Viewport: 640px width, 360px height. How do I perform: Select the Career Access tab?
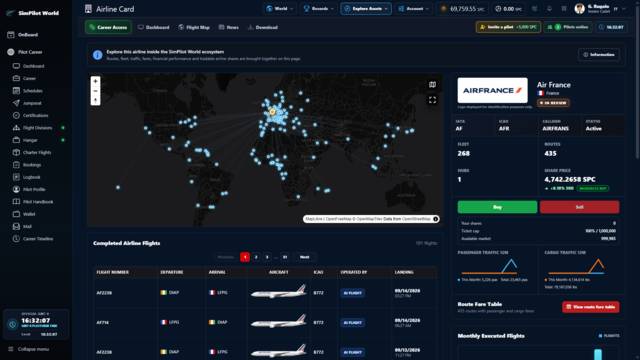click(109, 27)
